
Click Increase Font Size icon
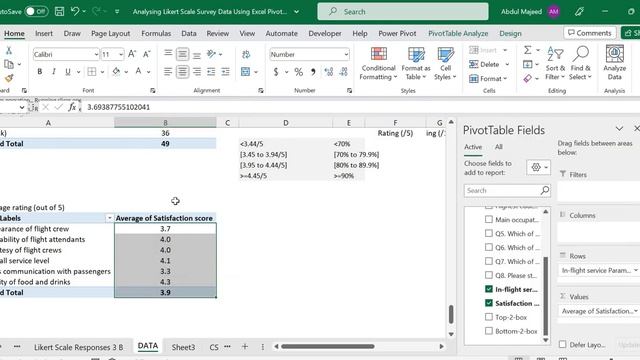point(132,54)
